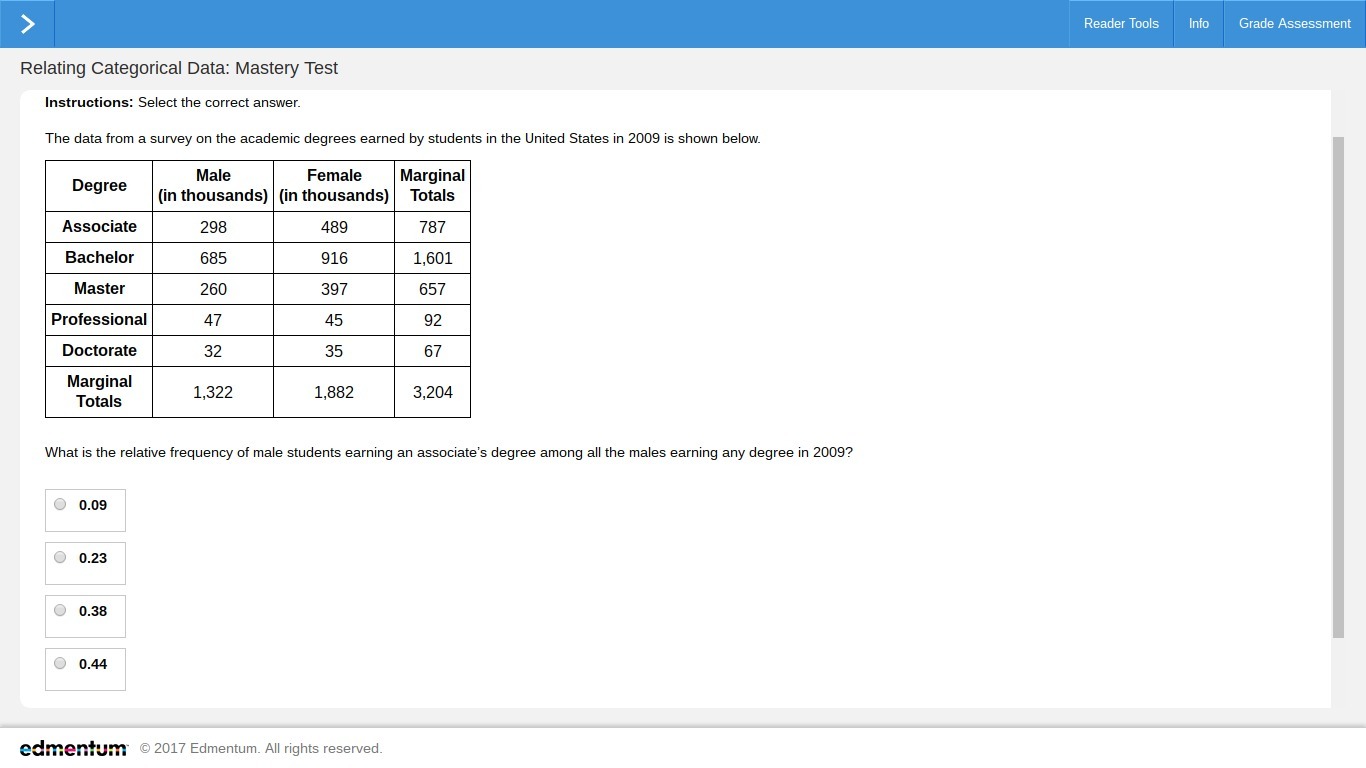Click the Bachelor marginal total 1,601
Viewport: 1366px width, 768px height.
(432, 258)
